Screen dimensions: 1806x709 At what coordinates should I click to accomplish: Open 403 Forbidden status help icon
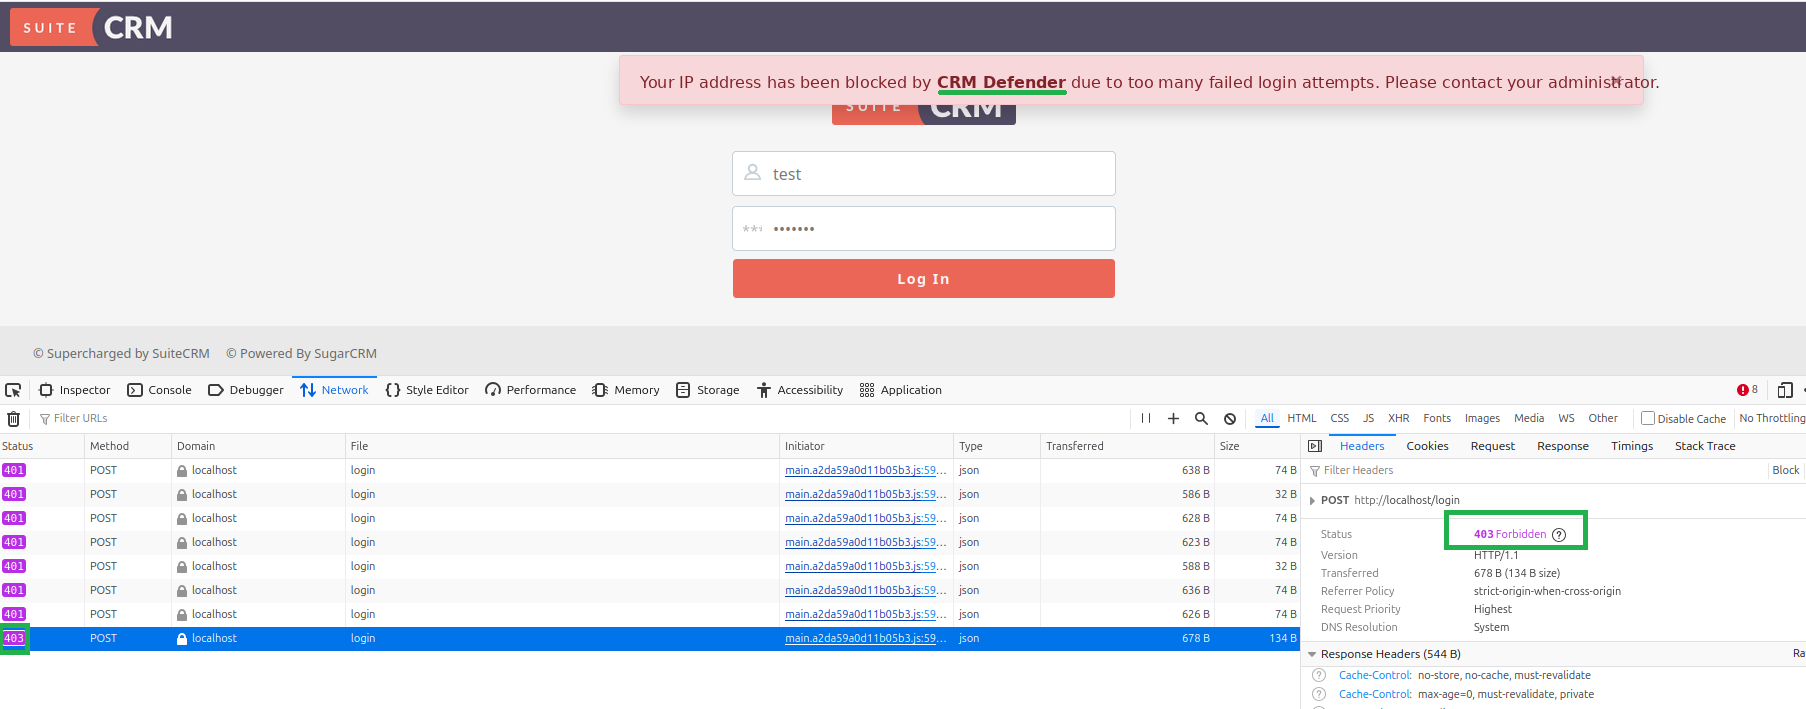(1559, 535)
